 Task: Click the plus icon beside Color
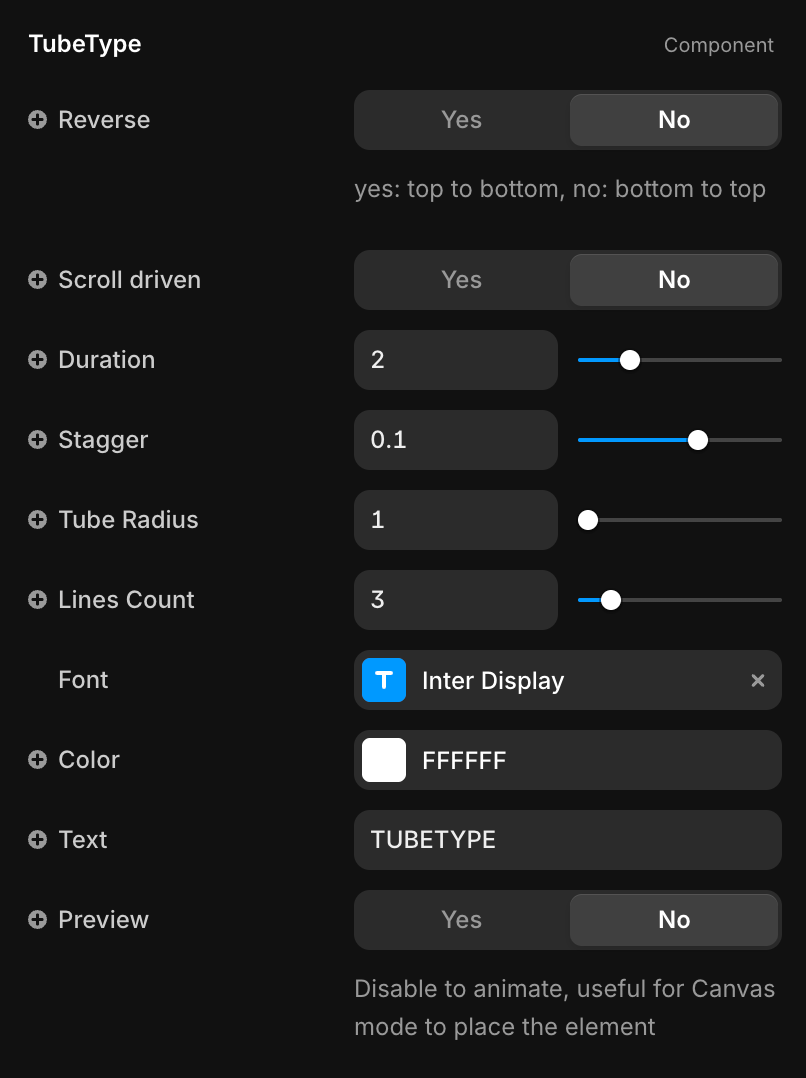pyautogui.click(x=37, y=760)
